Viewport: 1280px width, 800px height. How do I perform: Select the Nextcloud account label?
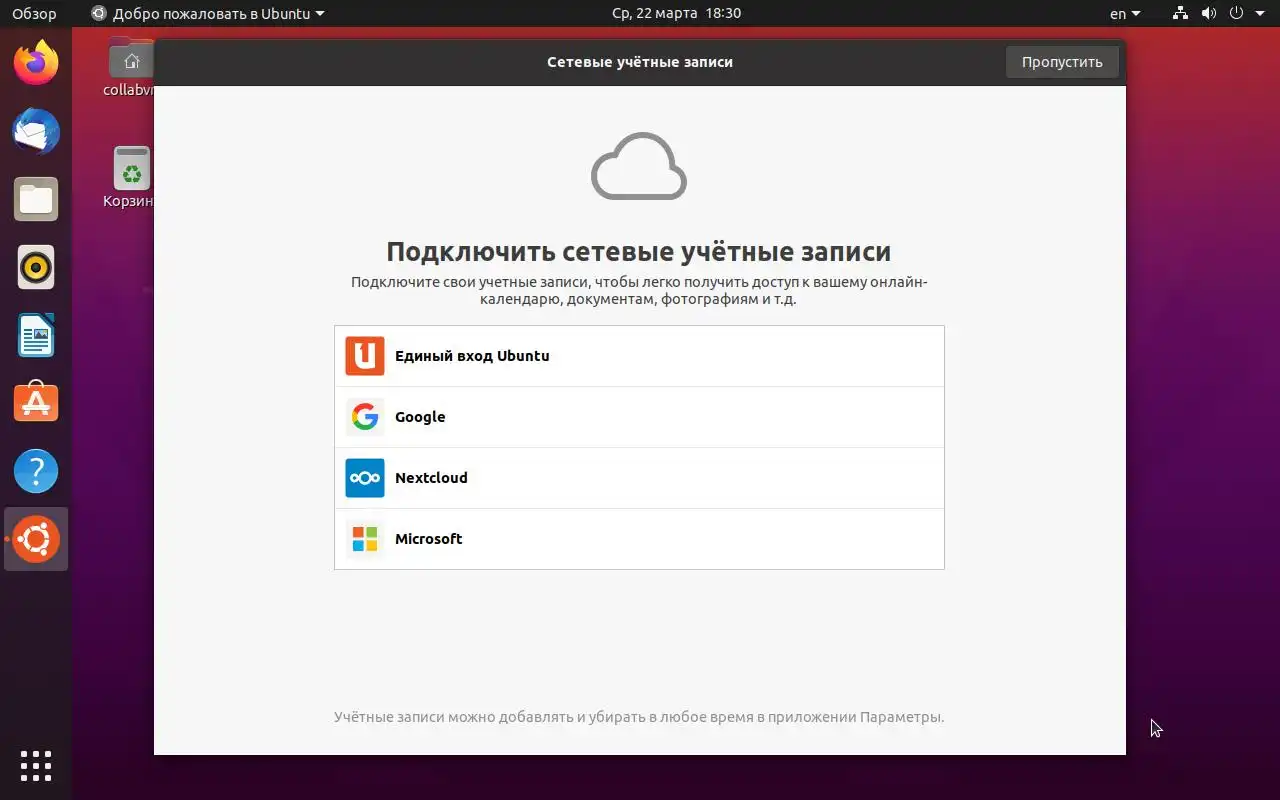point(431,478)
